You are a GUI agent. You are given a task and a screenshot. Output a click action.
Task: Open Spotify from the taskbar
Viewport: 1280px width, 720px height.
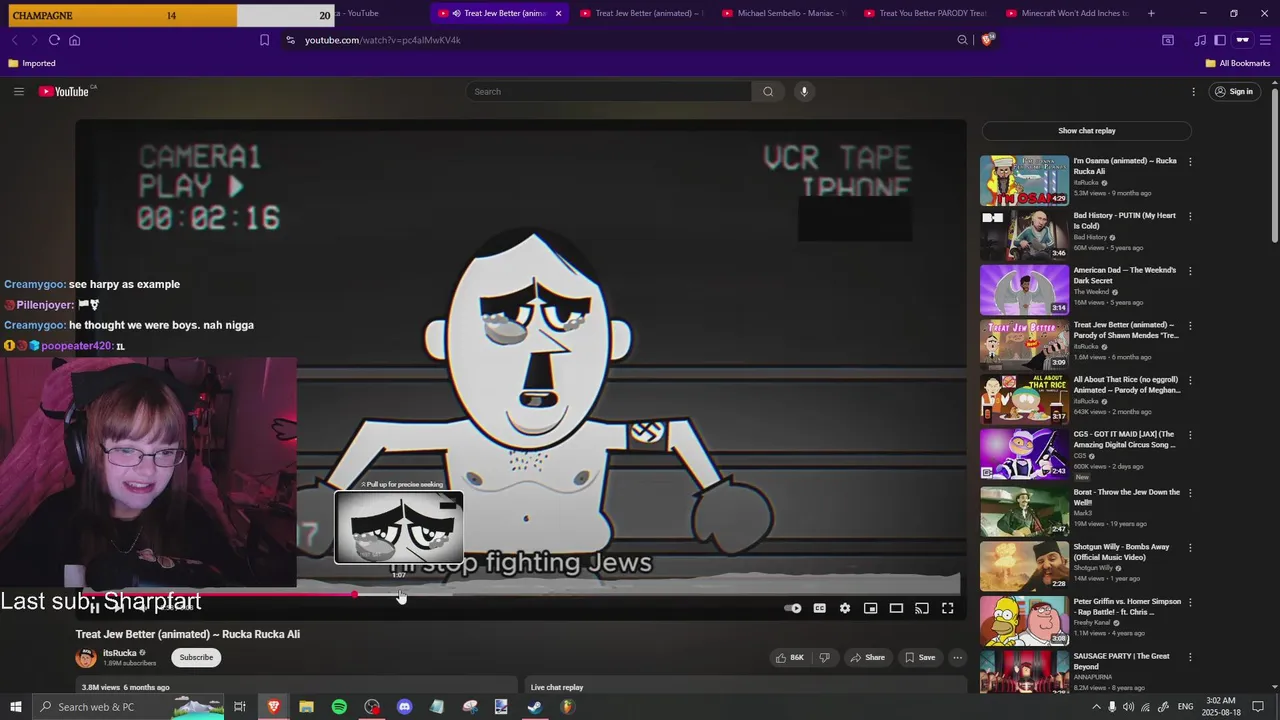coord(339,707)
